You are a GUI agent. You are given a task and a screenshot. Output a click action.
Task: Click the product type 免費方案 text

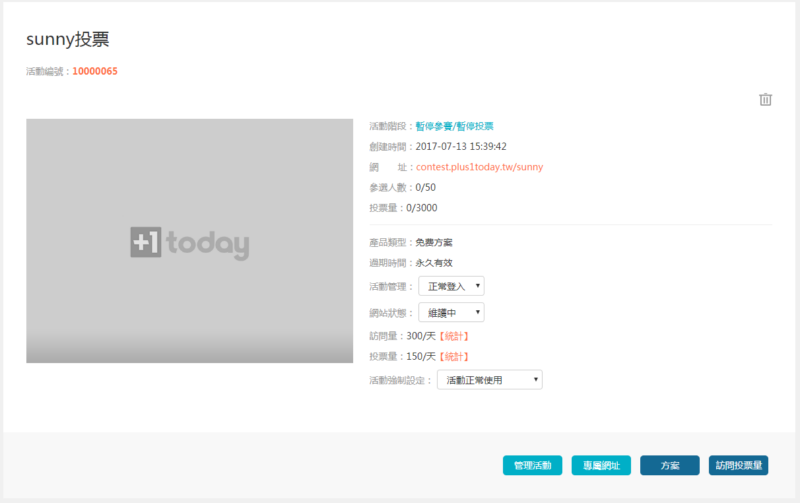pos(434,242)
